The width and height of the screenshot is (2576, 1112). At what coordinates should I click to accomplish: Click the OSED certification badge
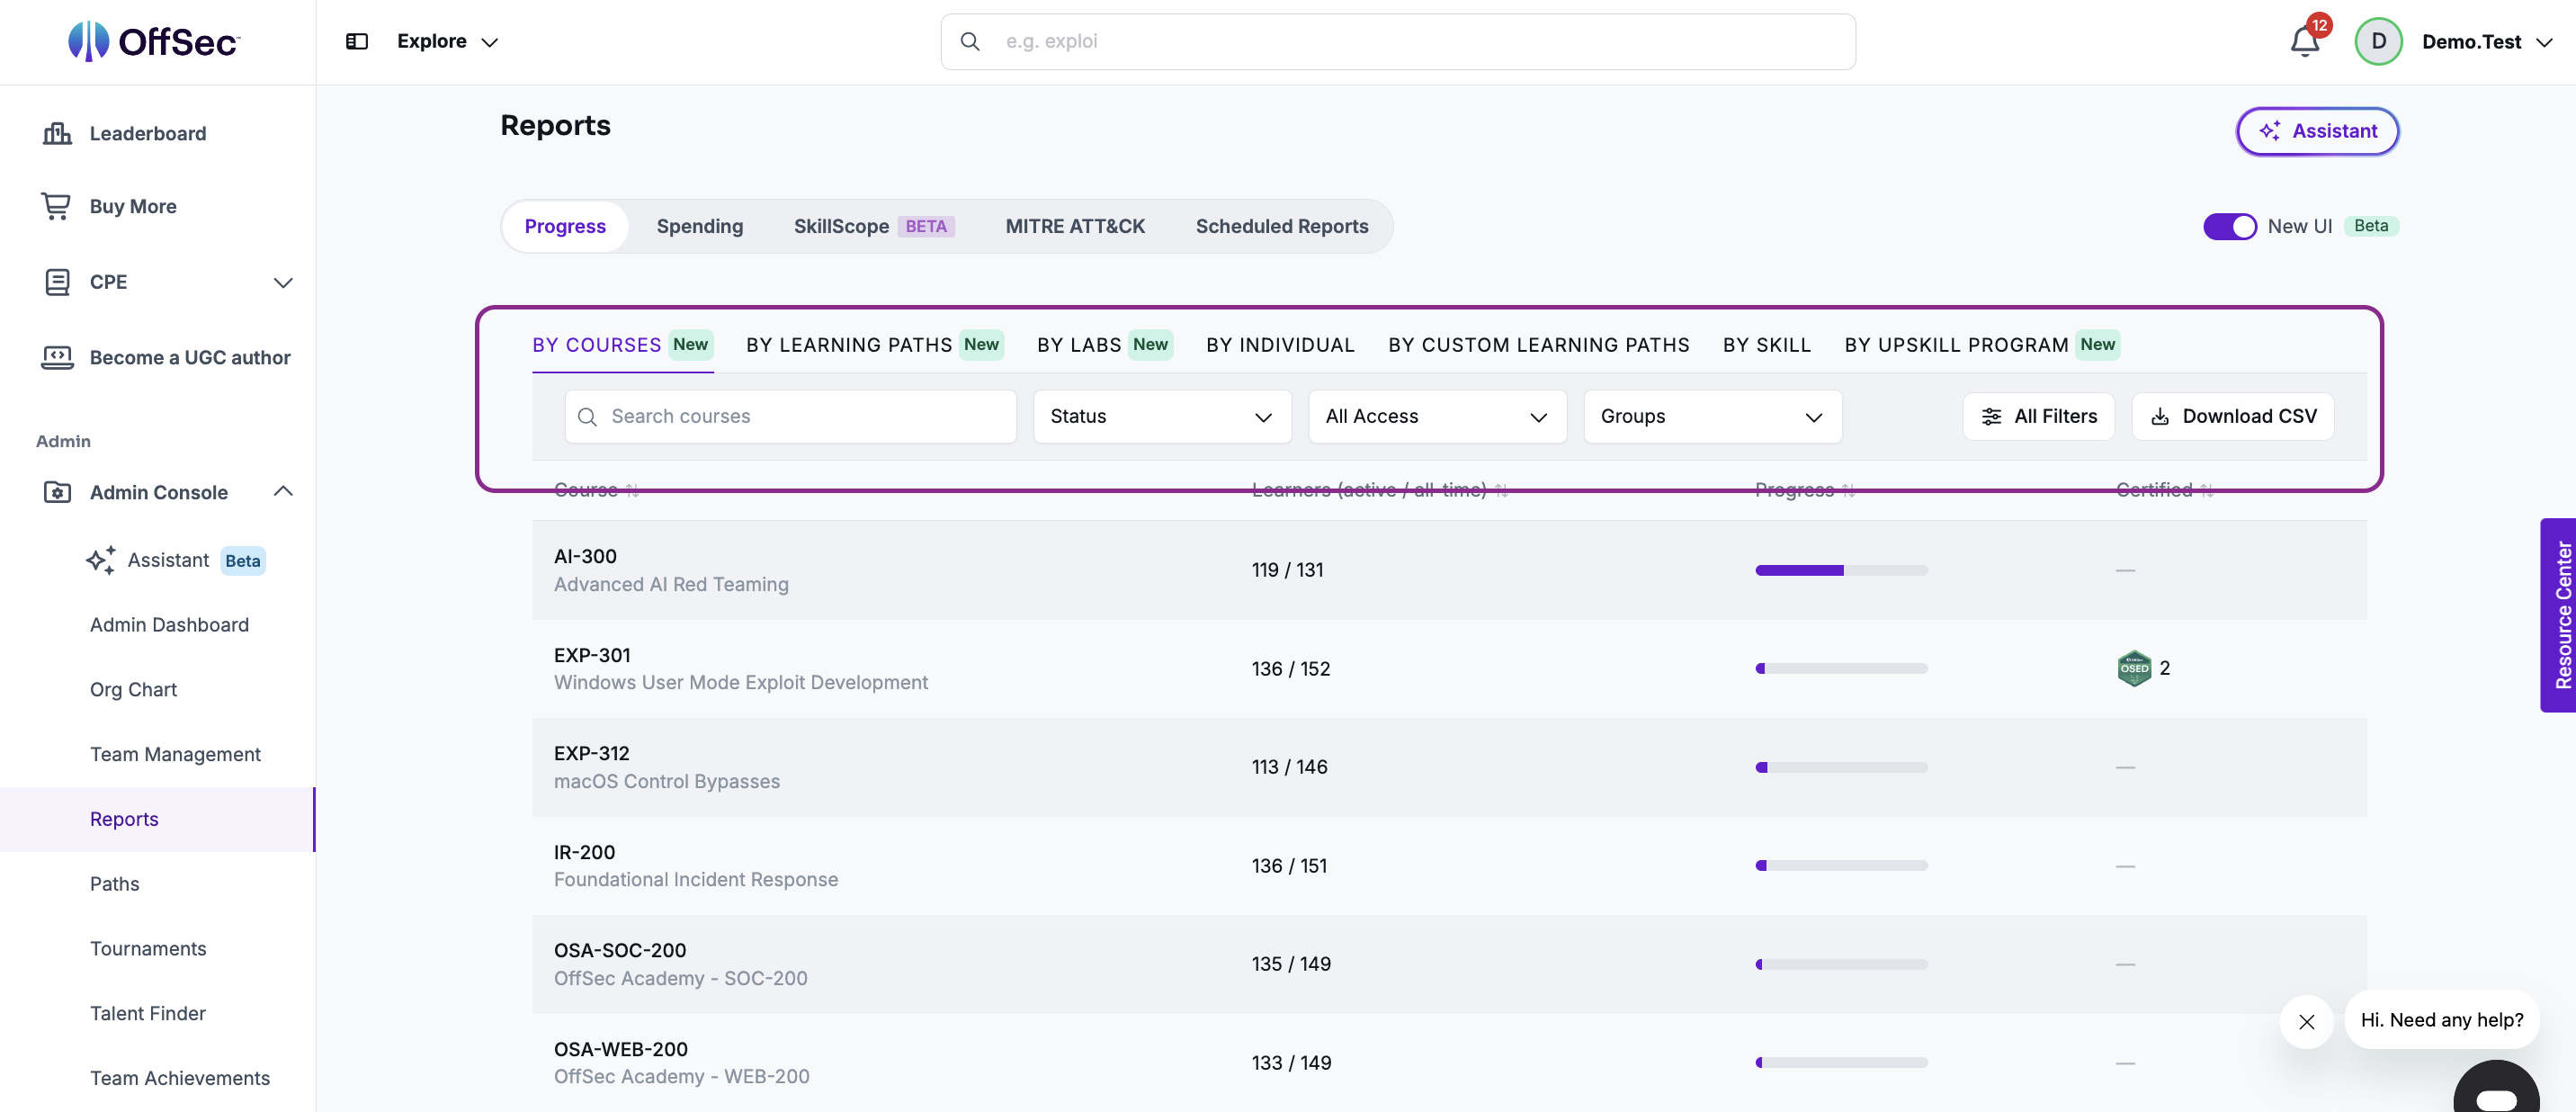click(2134, 668)
